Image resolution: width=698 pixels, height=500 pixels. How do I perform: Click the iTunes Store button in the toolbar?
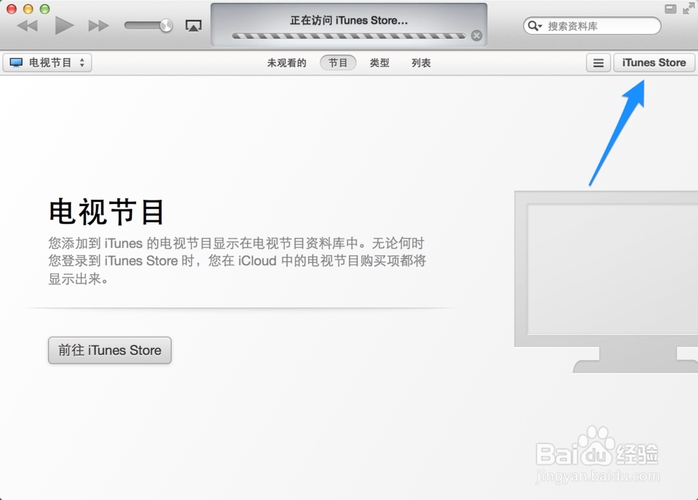654,63
